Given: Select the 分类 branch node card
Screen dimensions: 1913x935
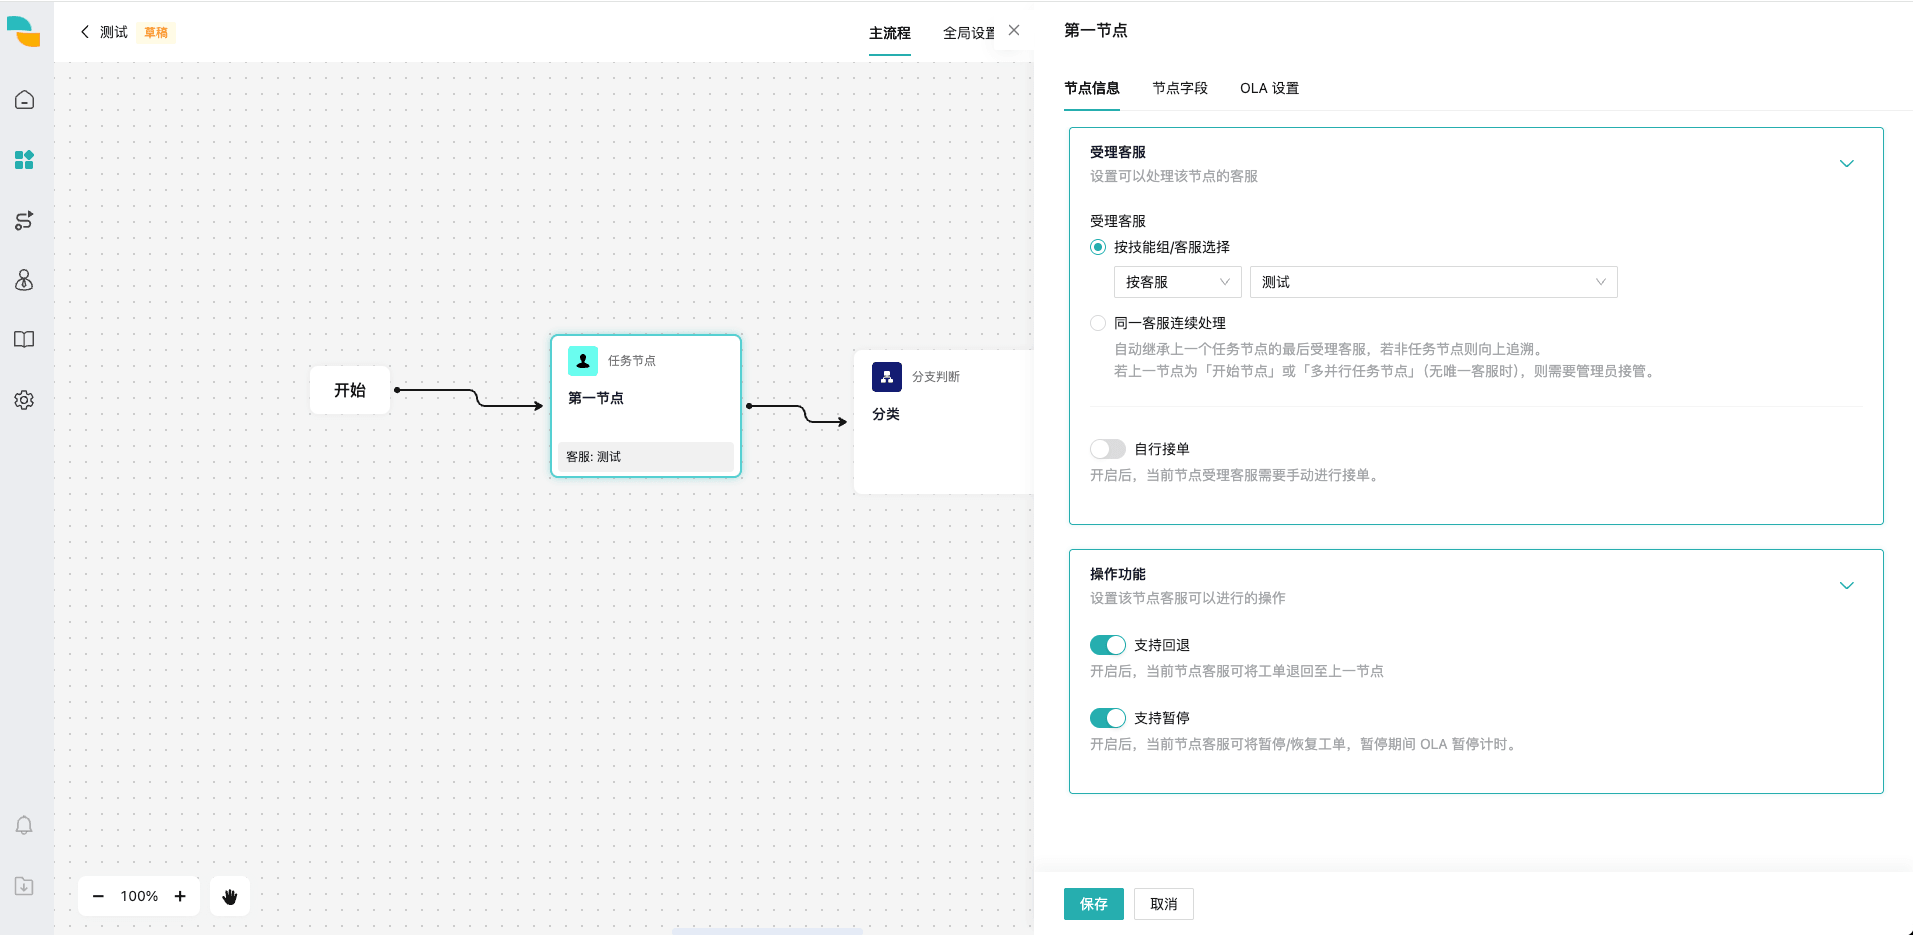Looking at the screenshot, I should (x=944, y=422).
